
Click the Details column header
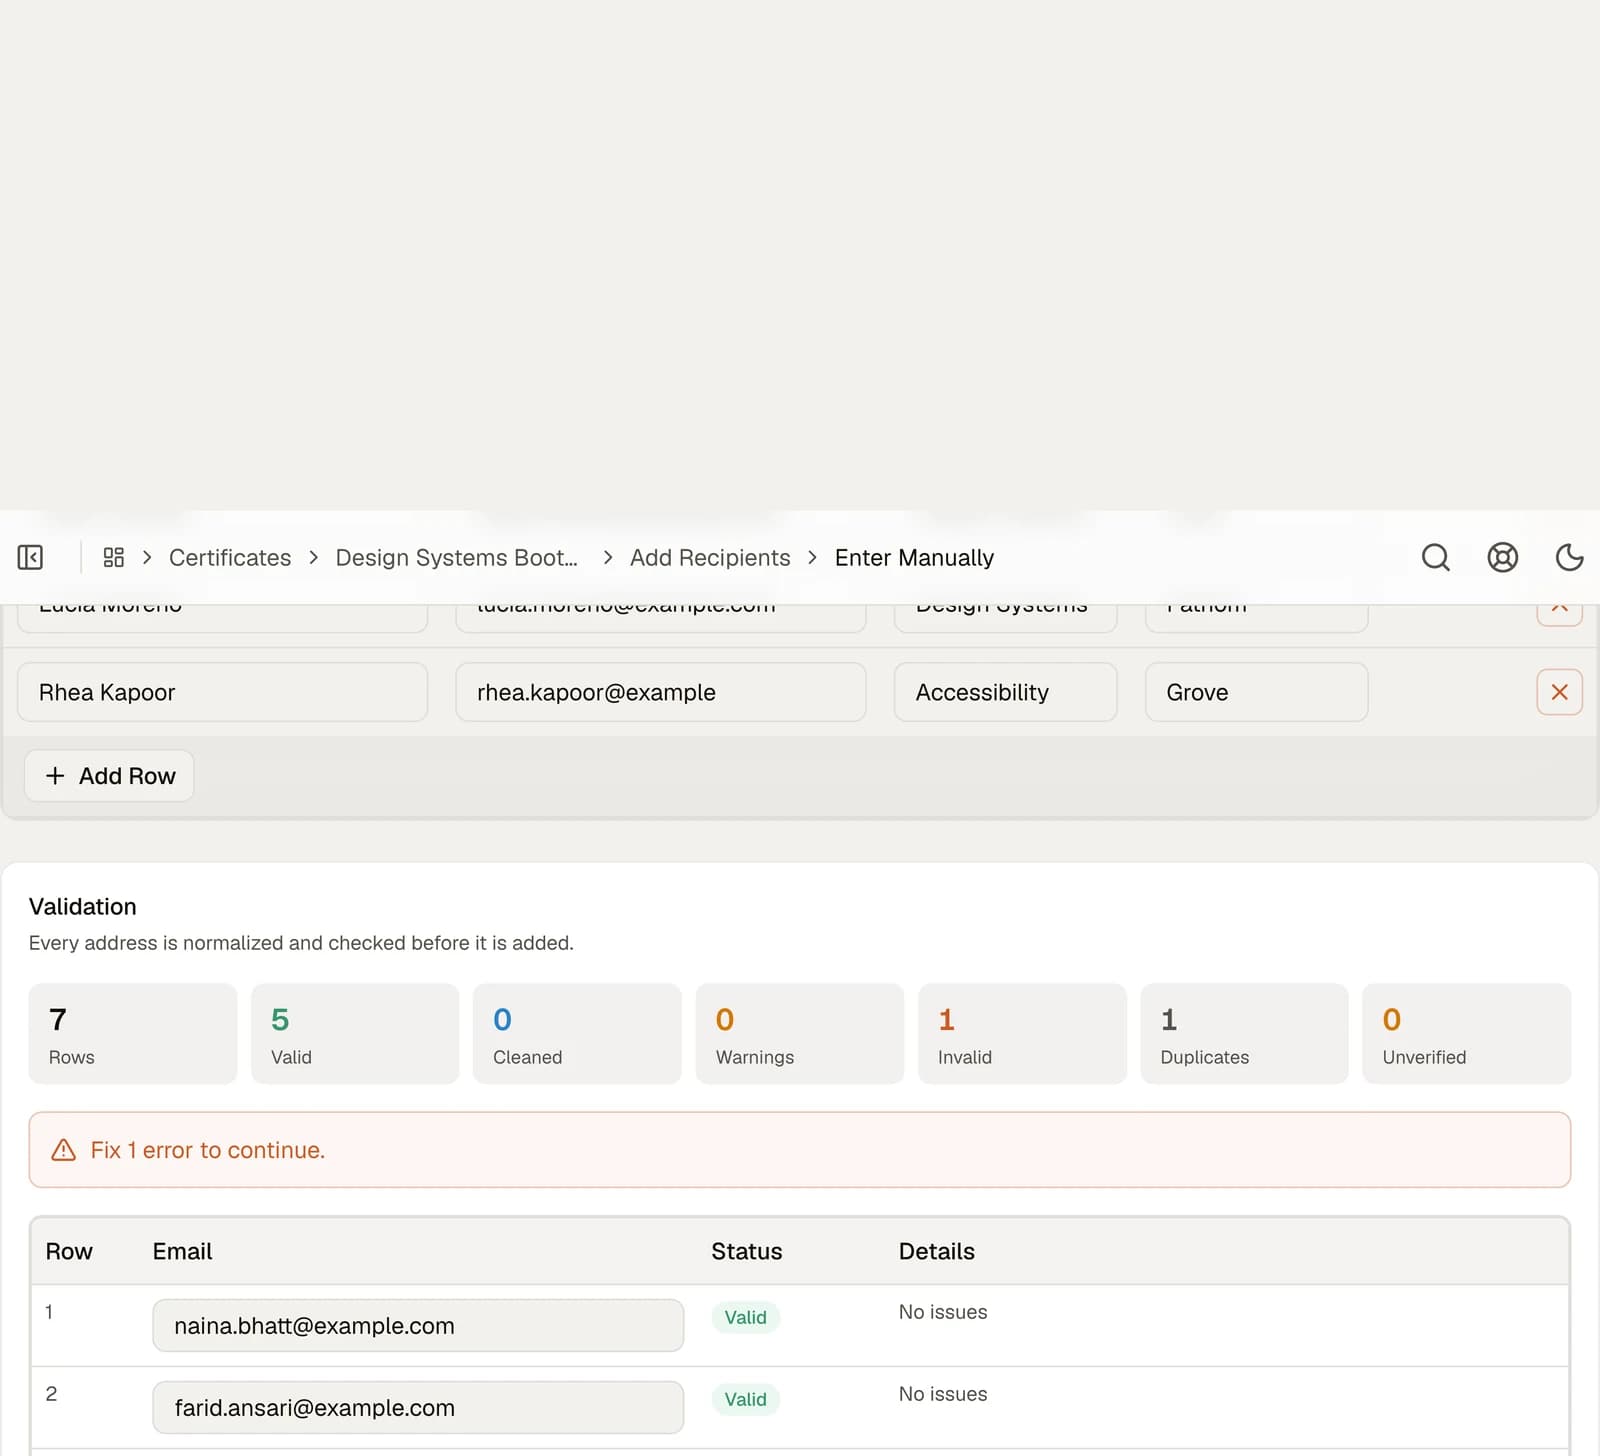coord(937,1252)
